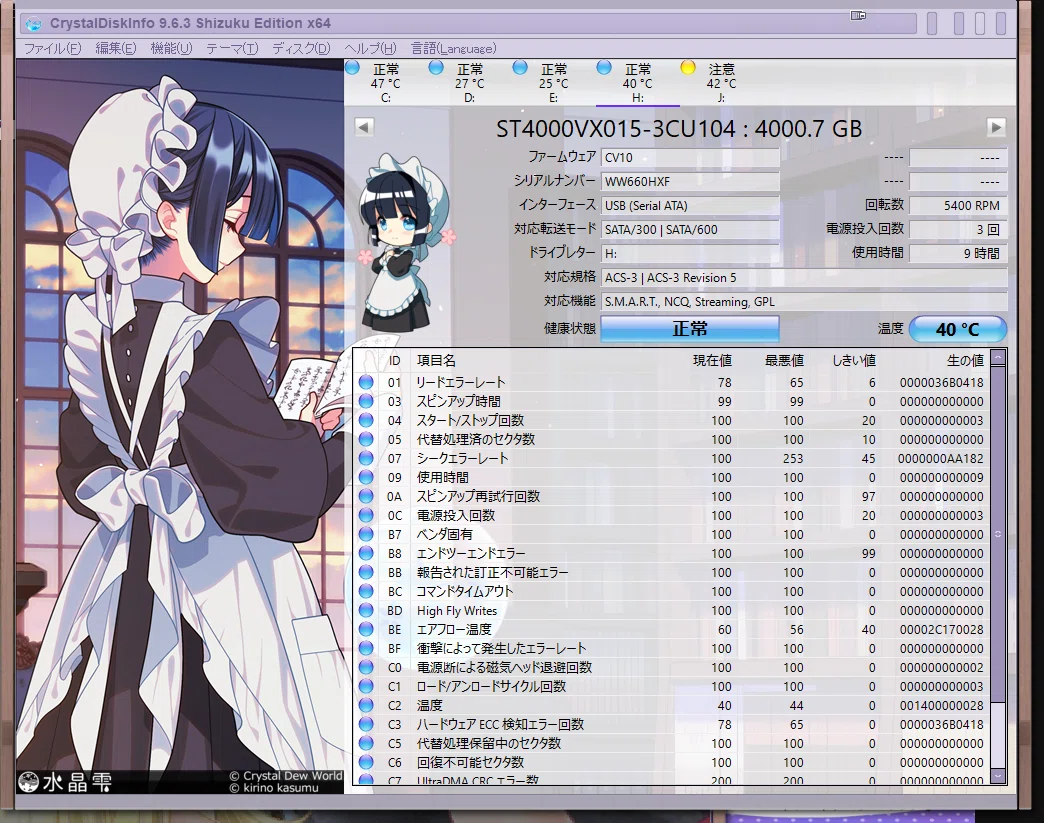Select drive H: tab showing 40 °C
Image resolution: width=1044 pixels, height=823 pixels.
637,83
